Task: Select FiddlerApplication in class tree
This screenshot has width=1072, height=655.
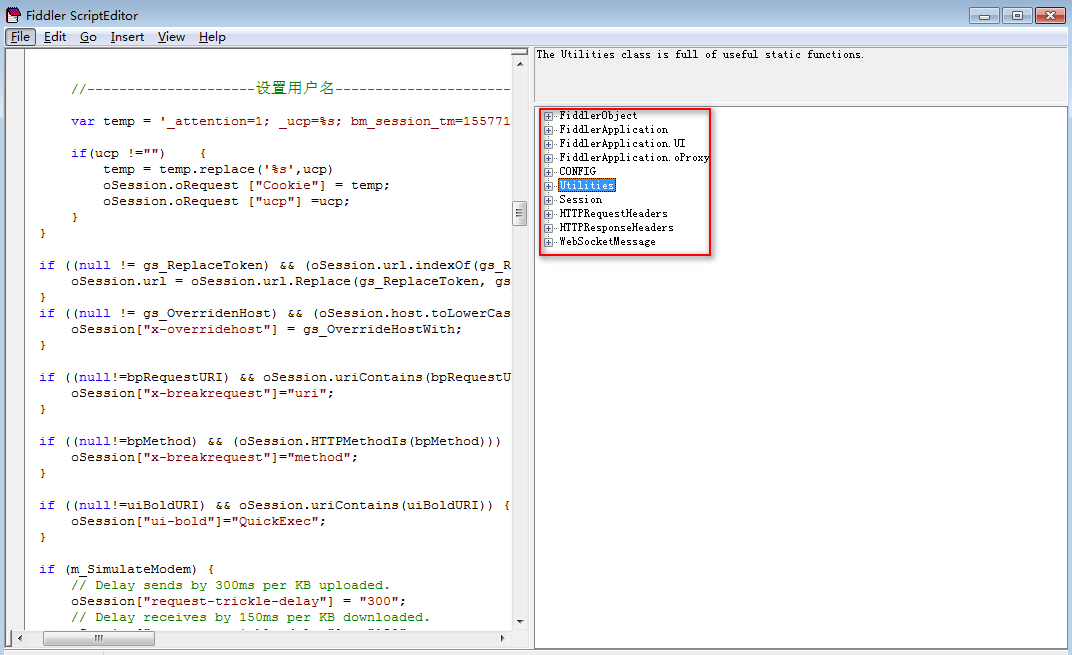Action: [613, 129]
